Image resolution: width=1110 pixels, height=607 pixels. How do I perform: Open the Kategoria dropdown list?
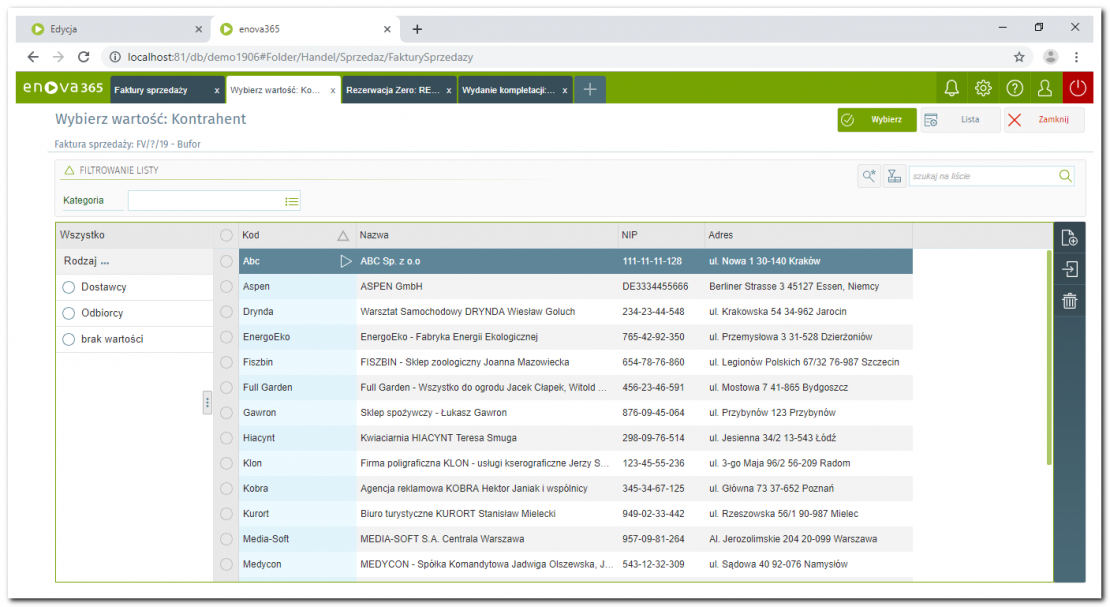291,201
